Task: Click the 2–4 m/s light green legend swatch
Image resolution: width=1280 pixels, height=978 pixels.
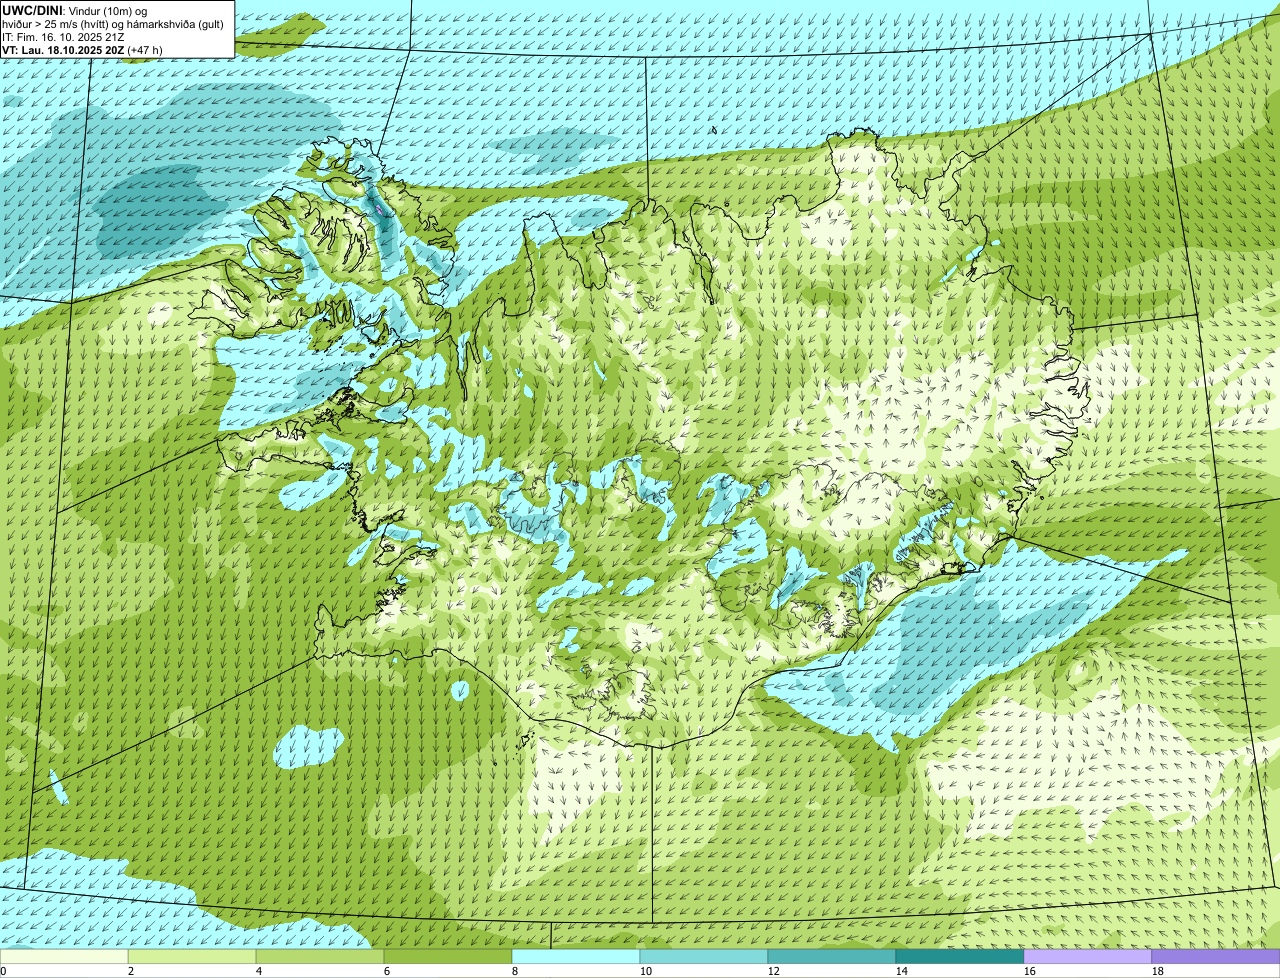Action: (192, 957)
